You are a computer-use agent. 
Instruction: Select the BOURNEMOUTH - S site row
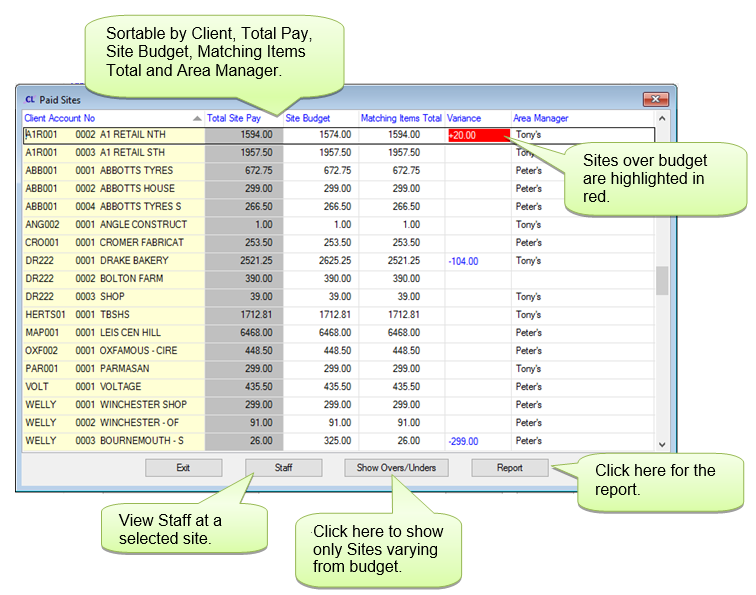point(140,441)
